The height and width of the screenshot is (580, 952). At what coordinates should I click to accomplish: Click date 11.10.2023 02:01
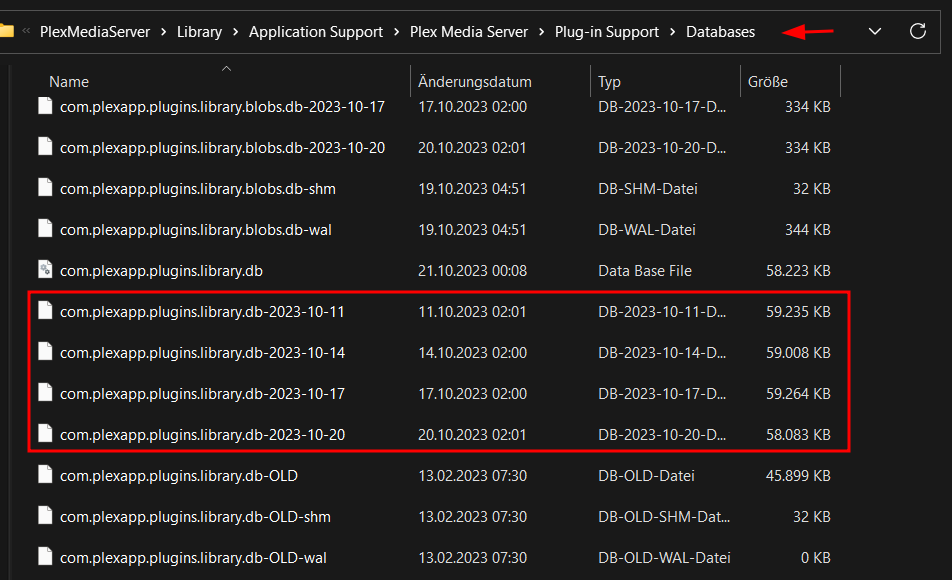(x=472, y=312)
